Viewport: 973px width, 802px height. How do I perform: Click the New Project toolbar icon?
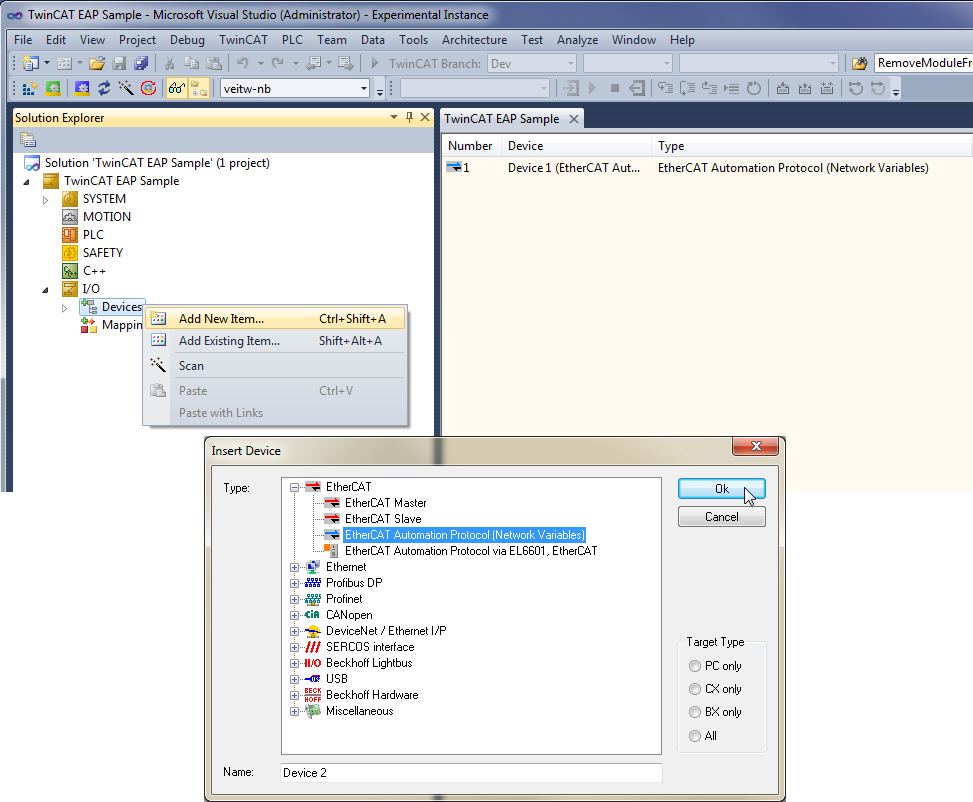(30, 63)
